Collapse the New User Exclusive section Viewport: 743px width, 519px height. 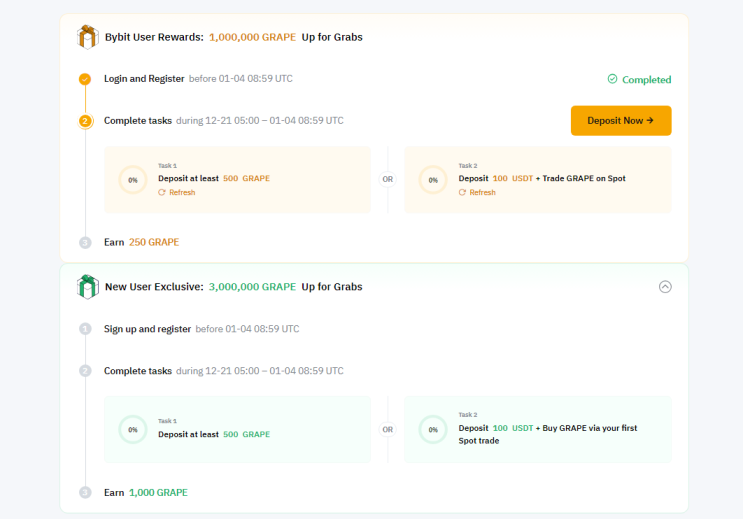coord(665,287)
